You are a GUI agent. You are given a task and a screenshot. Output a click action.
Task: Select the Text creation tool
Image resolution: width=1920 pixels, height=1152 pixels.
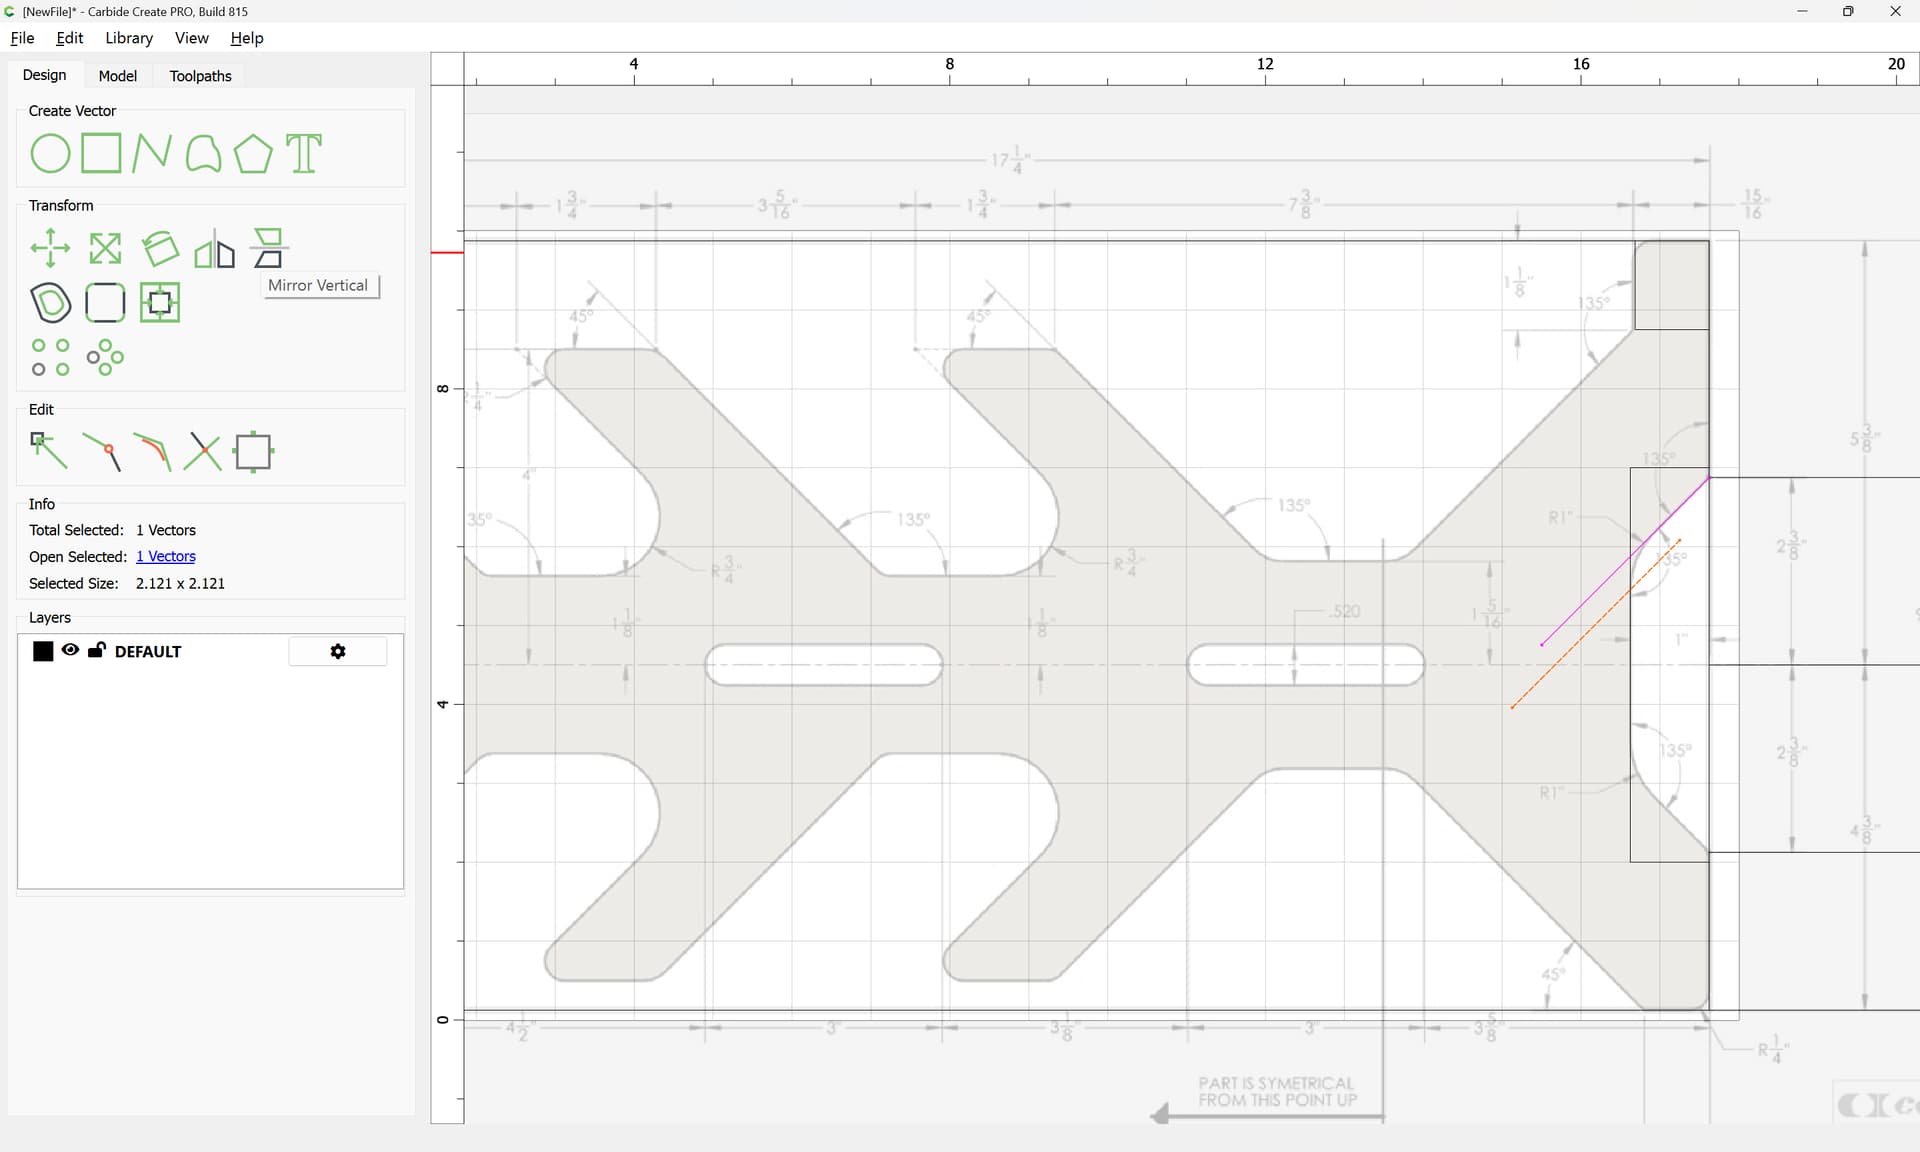click(x=304, y=154)
